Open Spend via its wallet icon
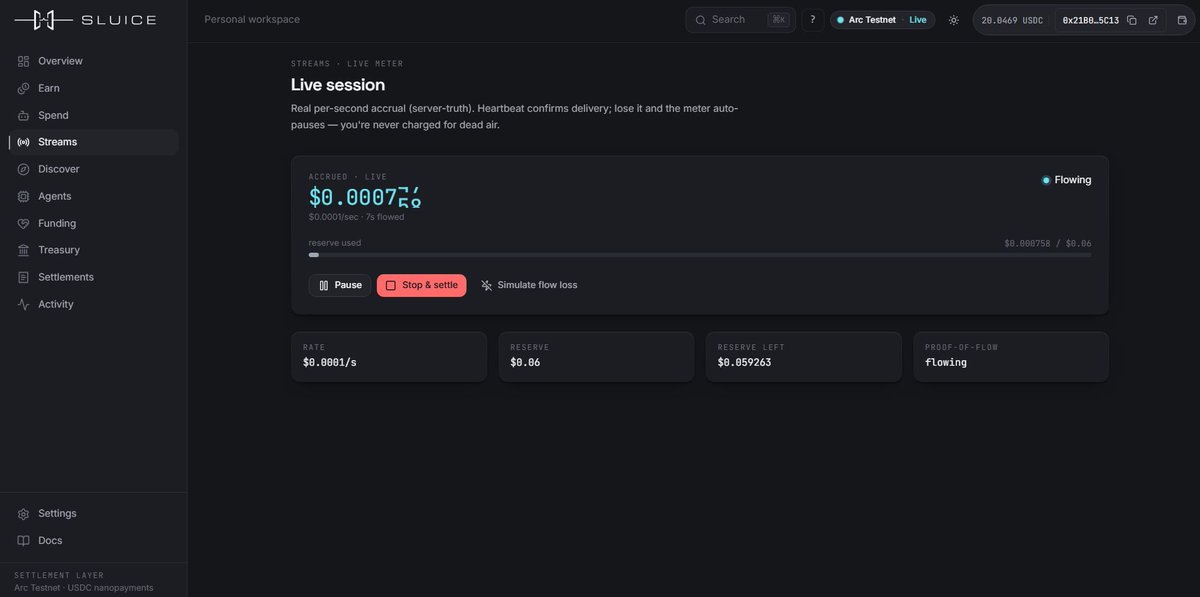This screenshot has width=1200, height=597. click(x=23, y=115)
